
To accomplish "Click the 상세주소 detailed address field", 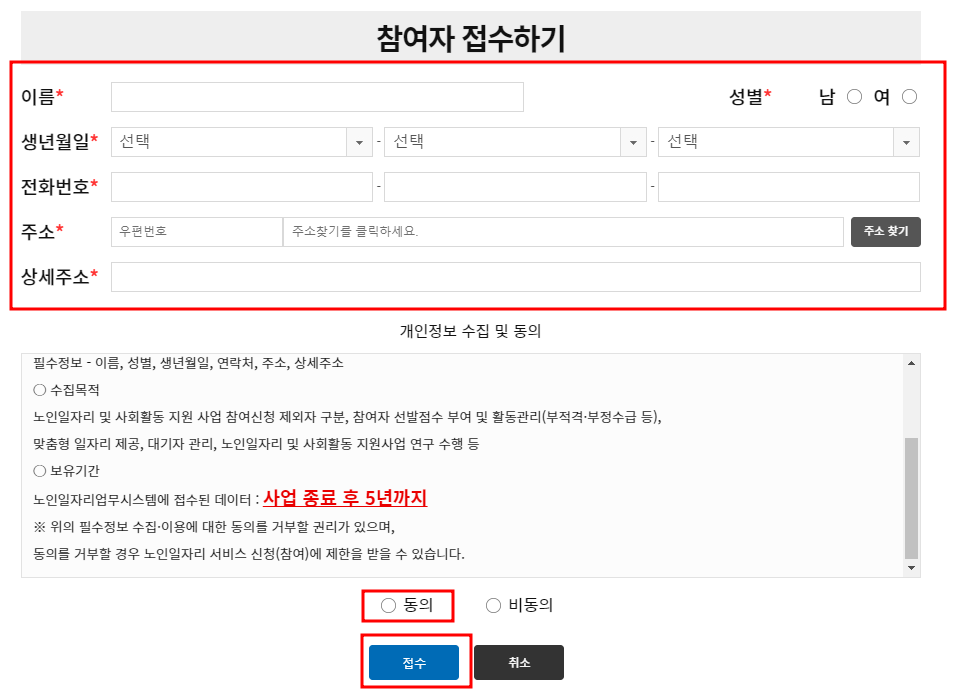I will pyautogui.click(x=516, y=276).
